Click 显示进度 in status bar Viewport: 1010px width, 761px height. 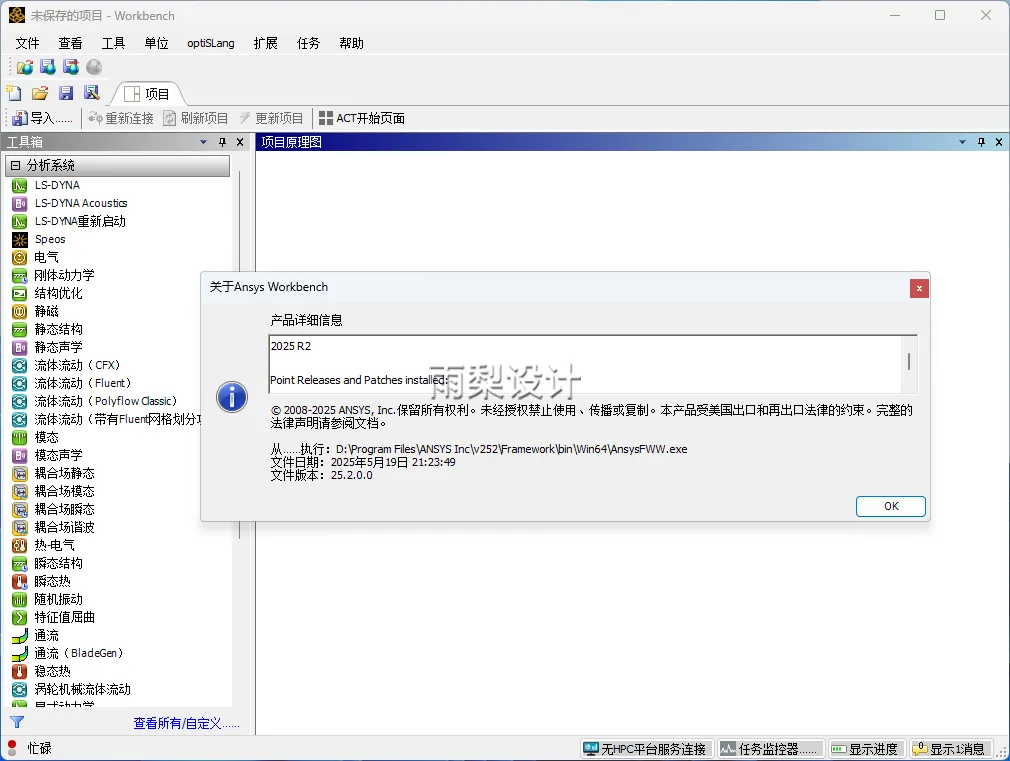coord(866,749)
